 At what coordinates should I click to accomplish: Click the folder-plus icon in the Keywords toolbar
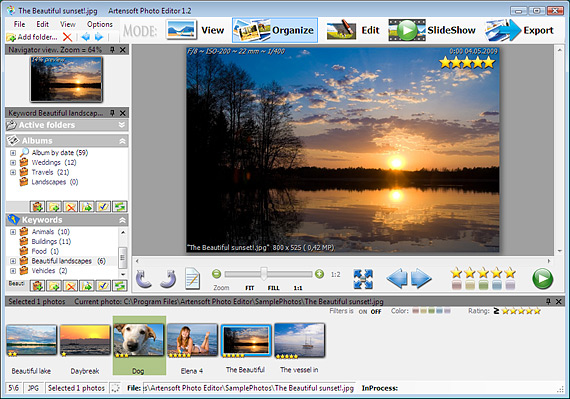[x=54, y=286]
